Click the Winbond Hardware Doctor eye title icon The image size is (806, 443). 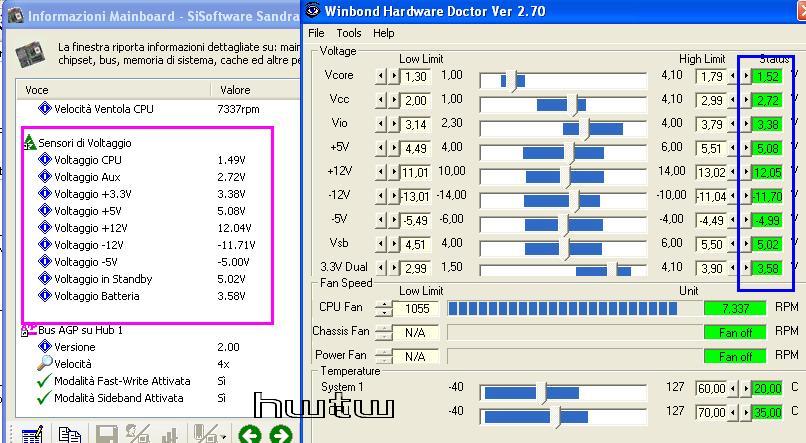(313, 10)
